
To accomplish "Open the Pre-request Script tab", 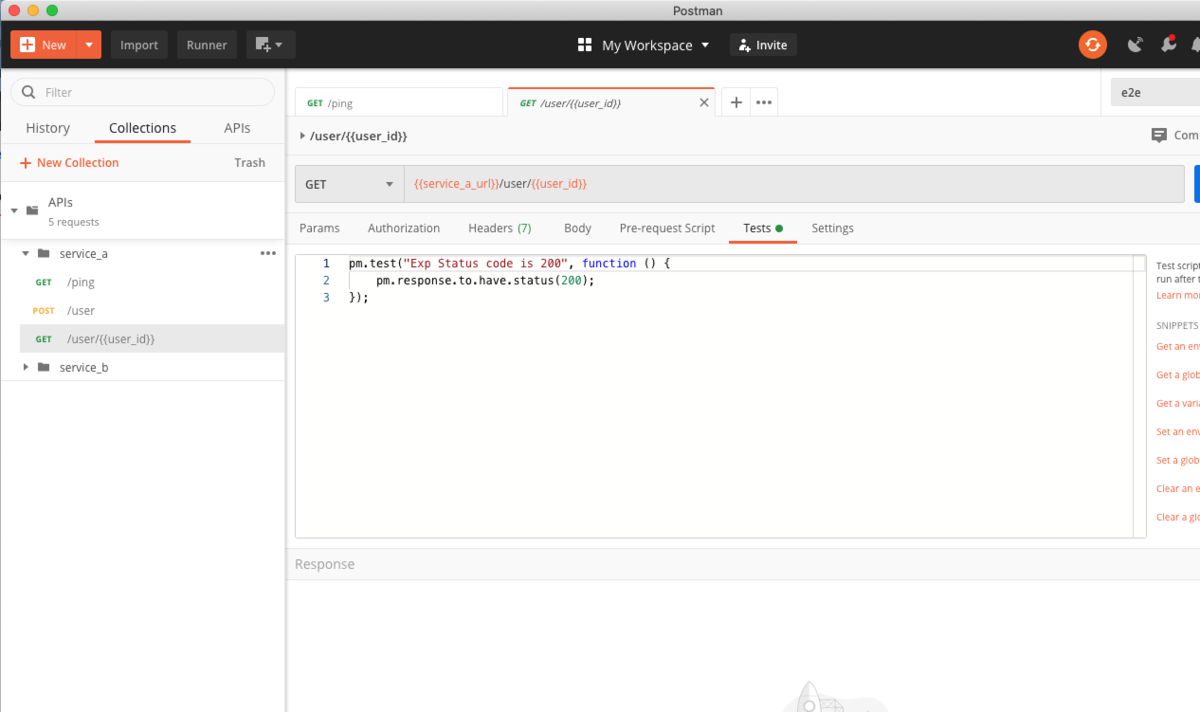I will point(667,228).
